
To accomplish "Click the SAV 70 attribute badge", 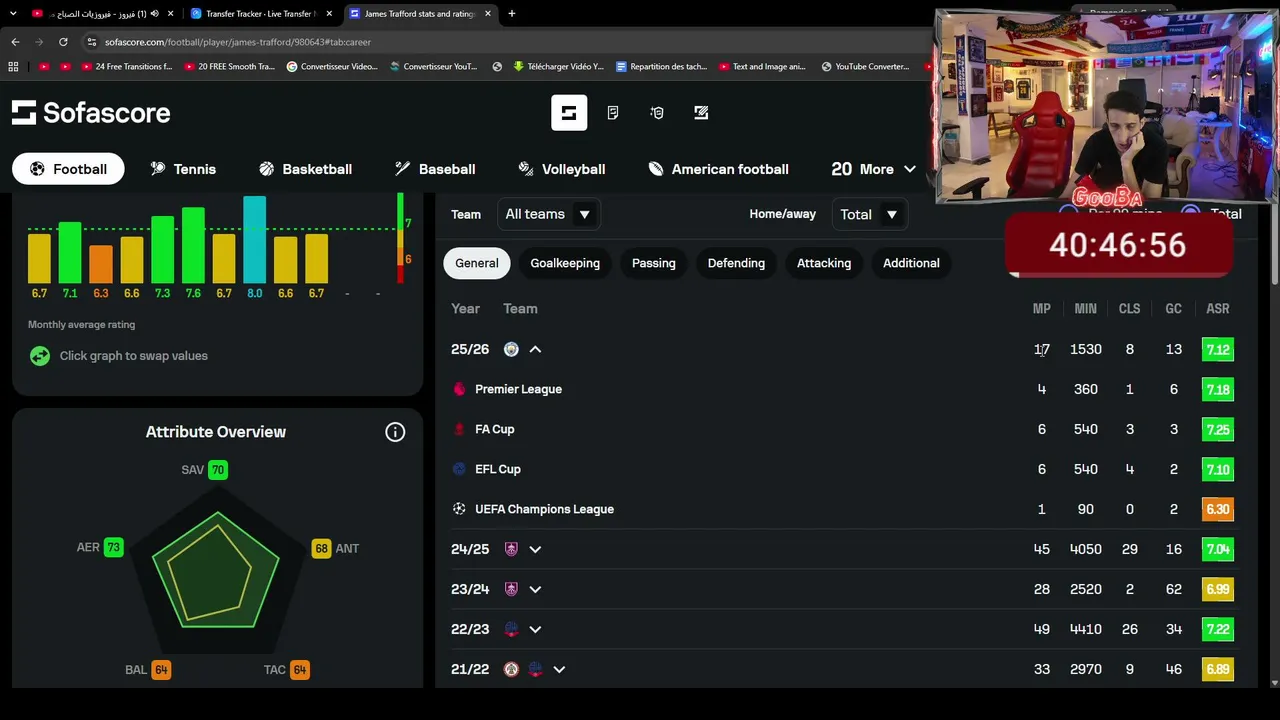I will pos(218,470).
